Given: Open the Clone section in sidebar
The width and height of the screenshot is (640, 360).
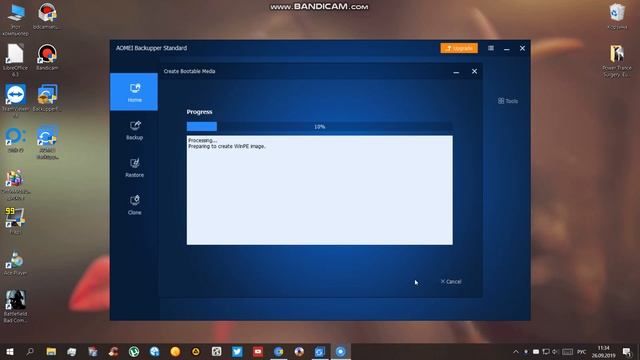Looking at the screenshot, I should click(134, 205).
